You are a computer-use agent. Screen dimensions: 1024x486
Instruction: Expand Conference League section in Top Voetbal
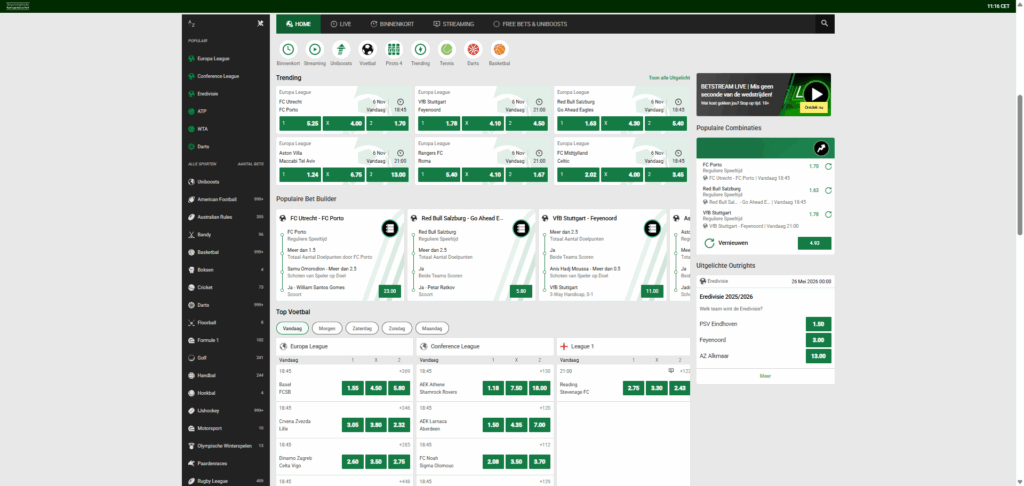point(485,346)
